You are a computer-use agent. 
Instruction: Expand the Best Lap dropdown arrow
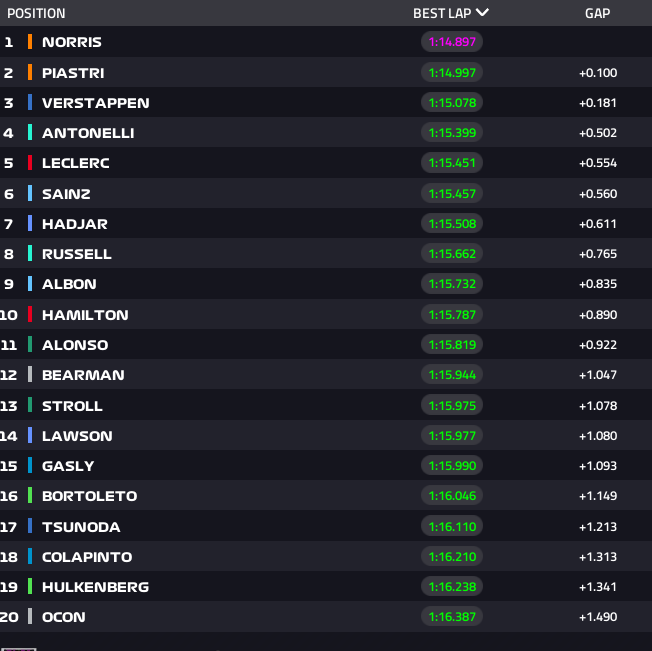coord(482,13)
